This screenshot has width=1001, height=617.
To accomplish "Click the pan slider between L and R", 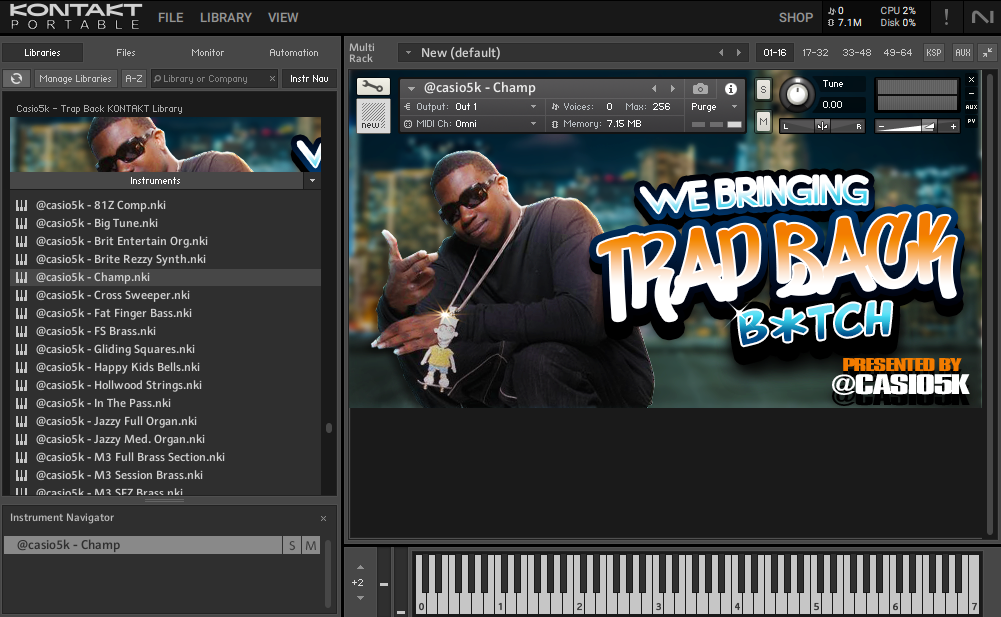I will [x=822, y=126].
